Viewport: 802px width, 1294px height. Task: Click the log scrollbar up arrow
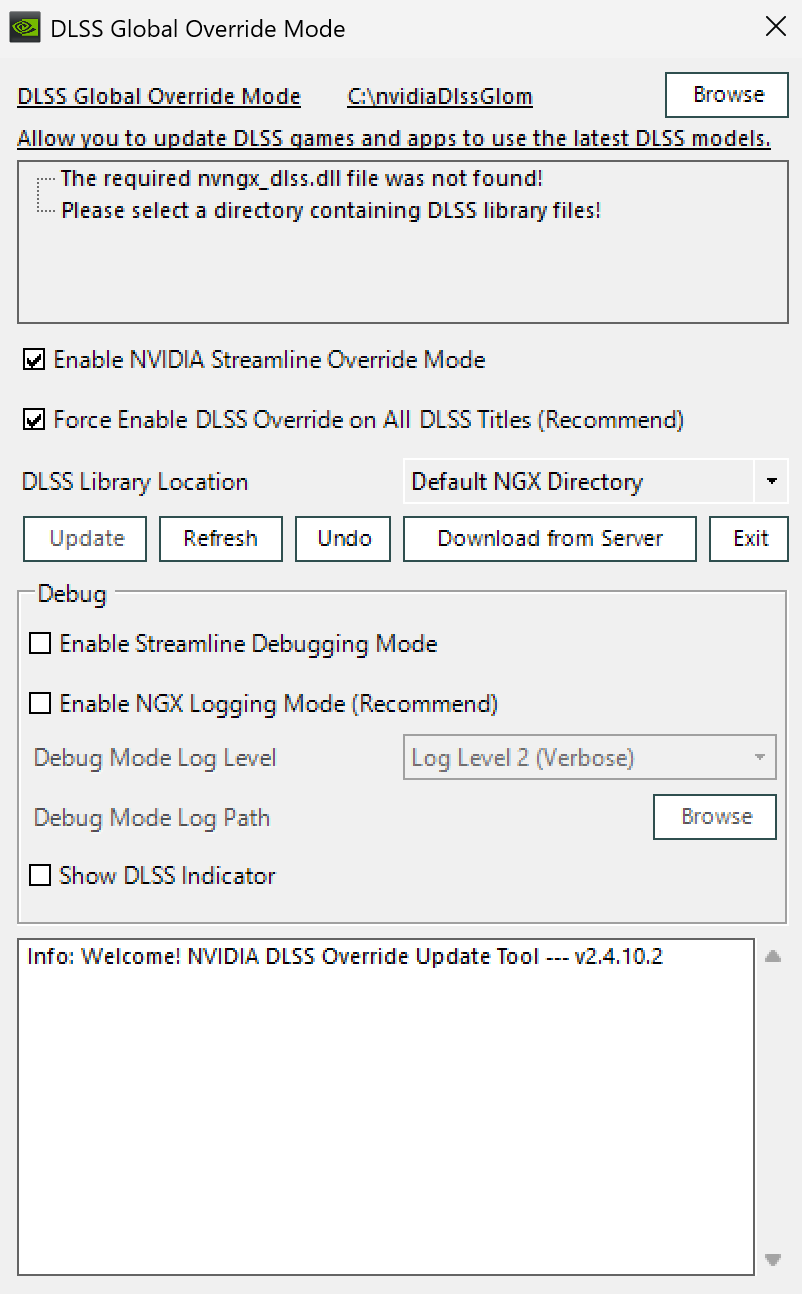[772, 957]
